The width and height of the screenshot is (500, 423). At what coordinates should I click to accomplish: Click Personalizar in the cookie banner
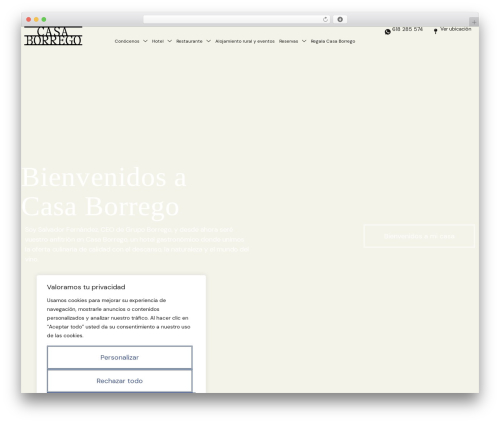click(x=120, y=357)
